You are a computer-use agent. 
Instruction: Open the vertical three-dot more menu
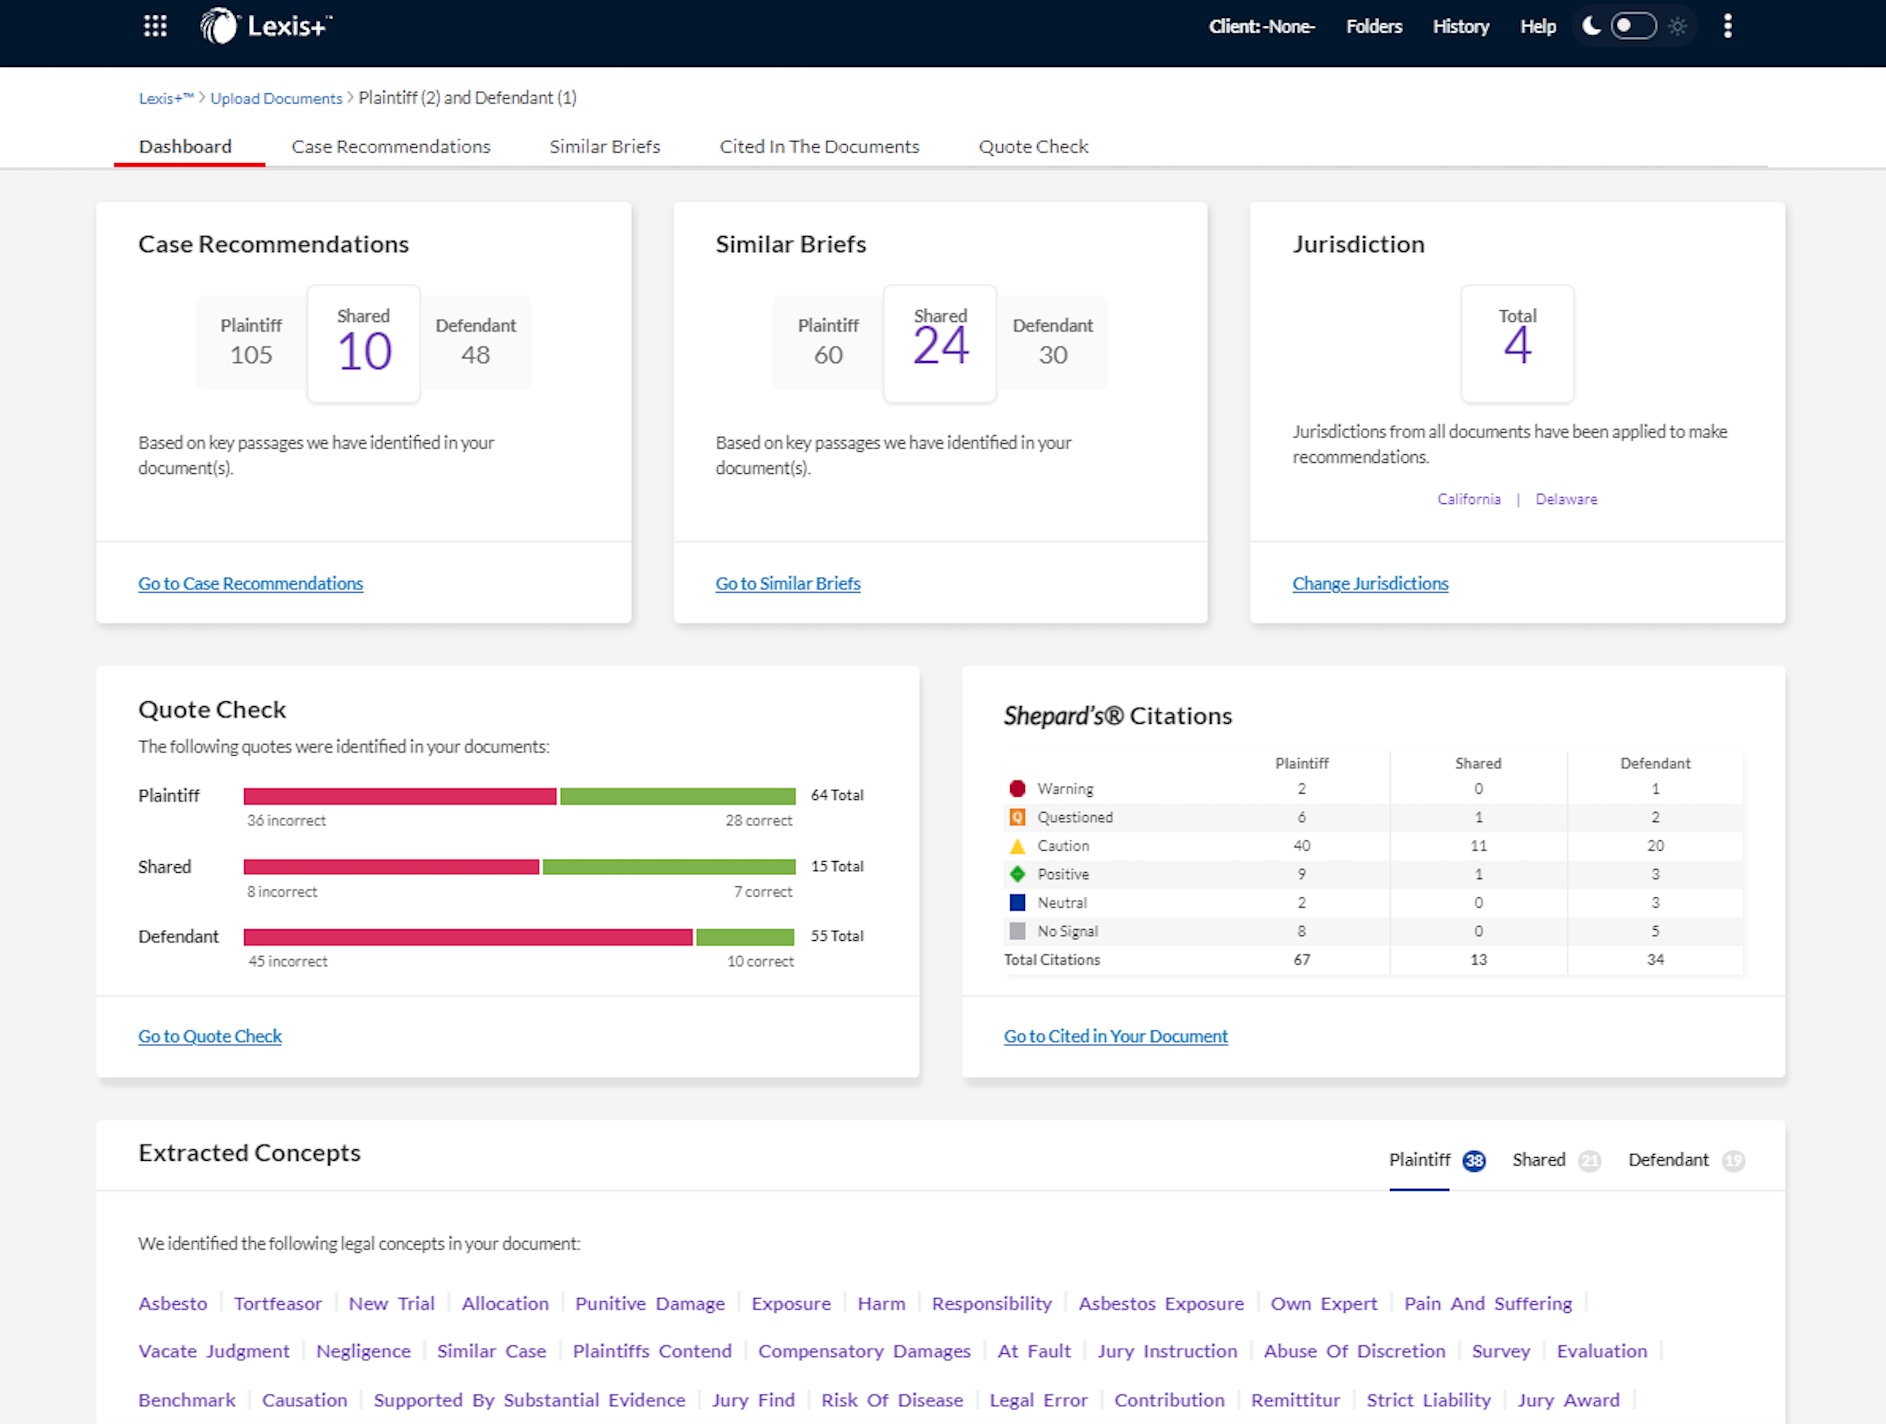1727,26
